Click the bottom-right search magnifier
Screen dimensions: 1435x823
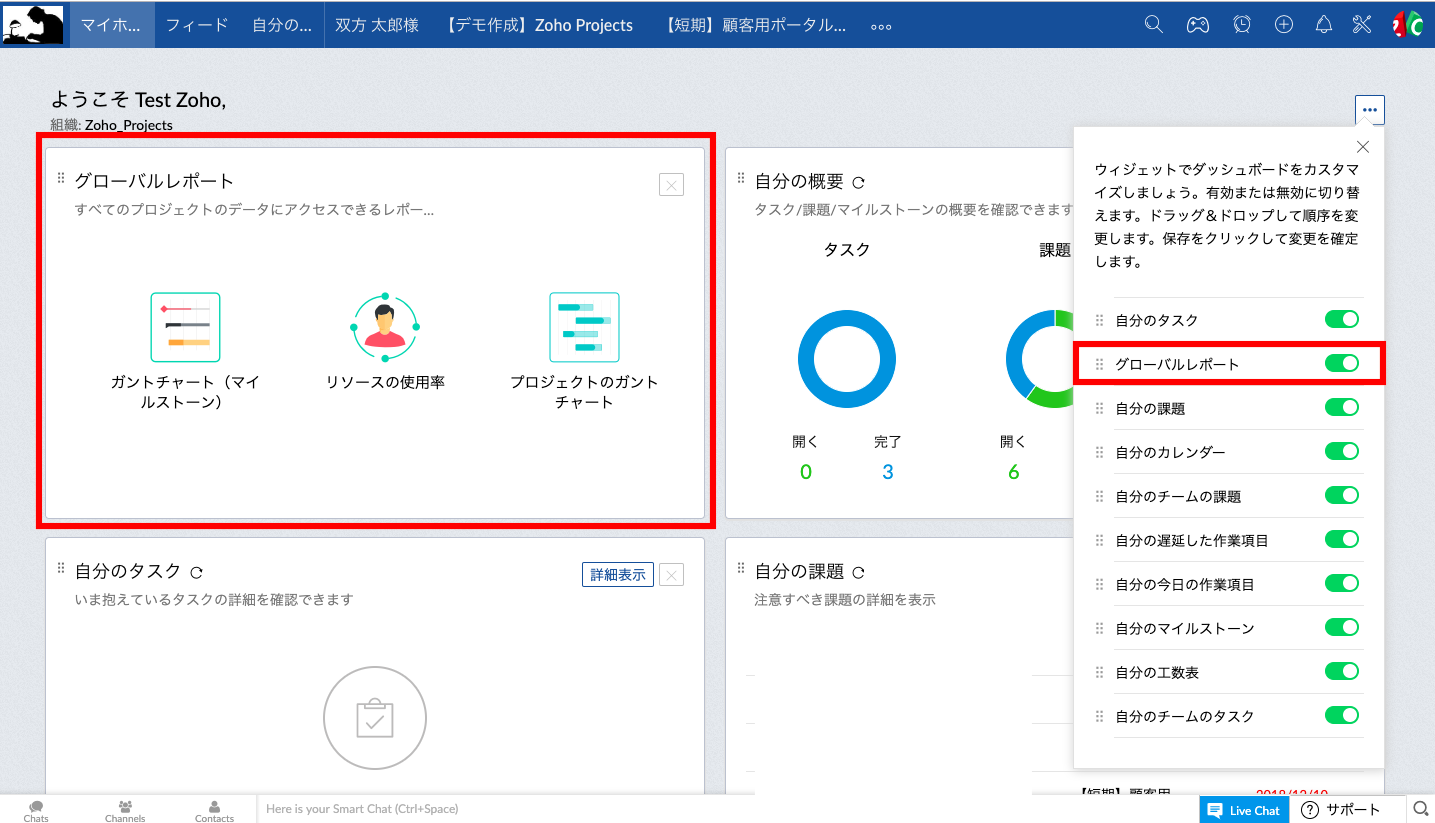pyautogui.click(x=1420, y=808)
